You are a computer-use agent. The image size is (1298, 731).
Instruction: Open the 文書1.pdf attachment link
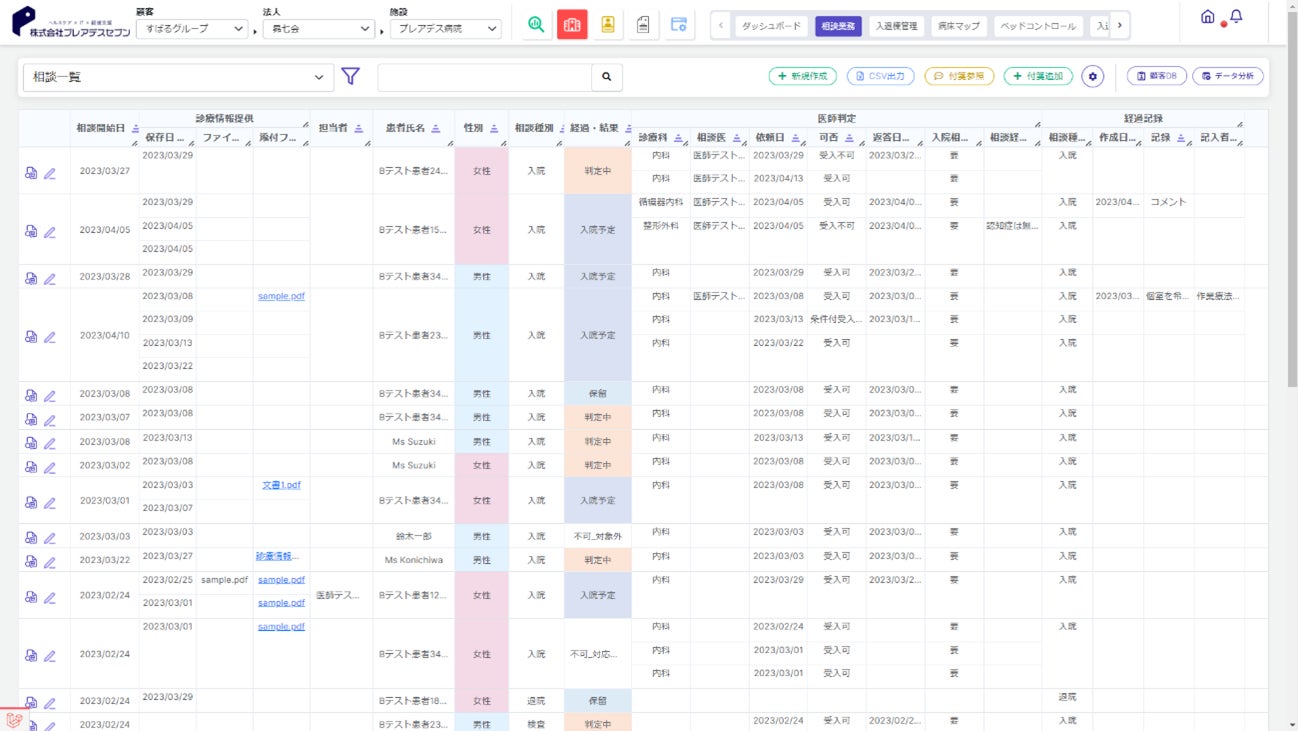(281, 485)
